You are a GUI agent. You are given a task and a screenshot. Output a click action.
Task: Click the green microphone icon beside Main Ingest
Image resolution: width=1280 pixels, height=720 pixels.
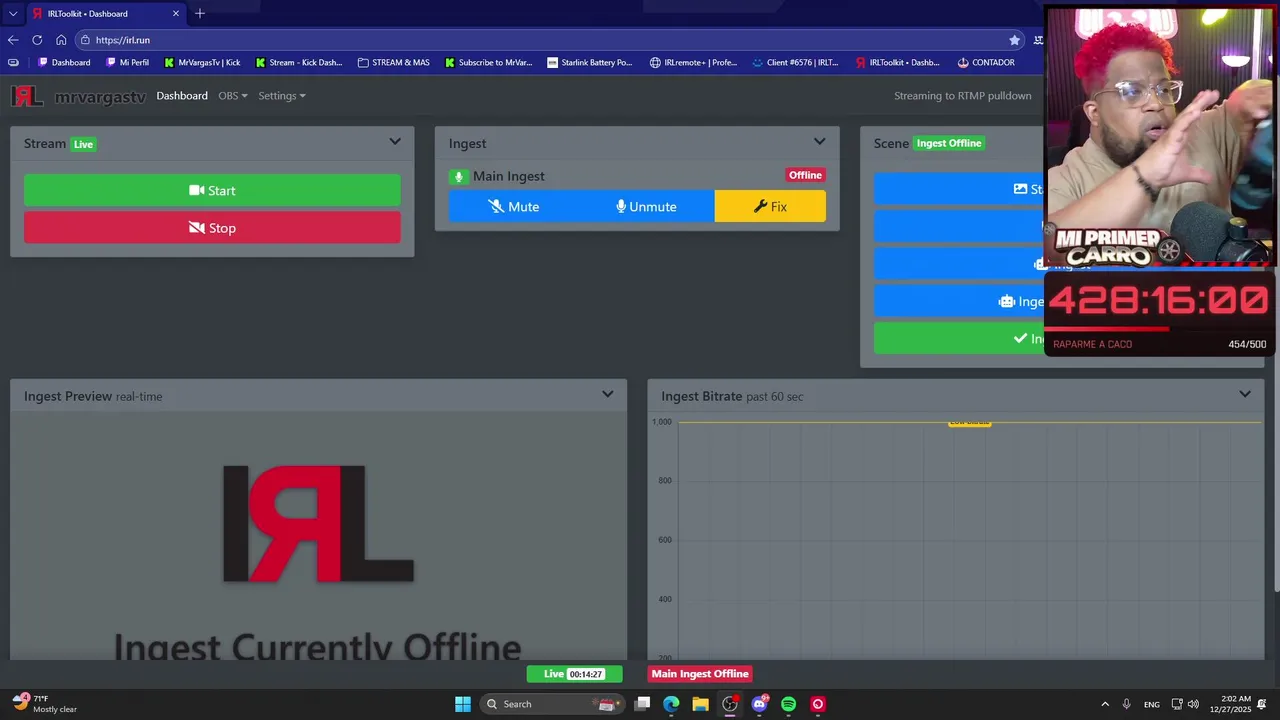point(458,177)
